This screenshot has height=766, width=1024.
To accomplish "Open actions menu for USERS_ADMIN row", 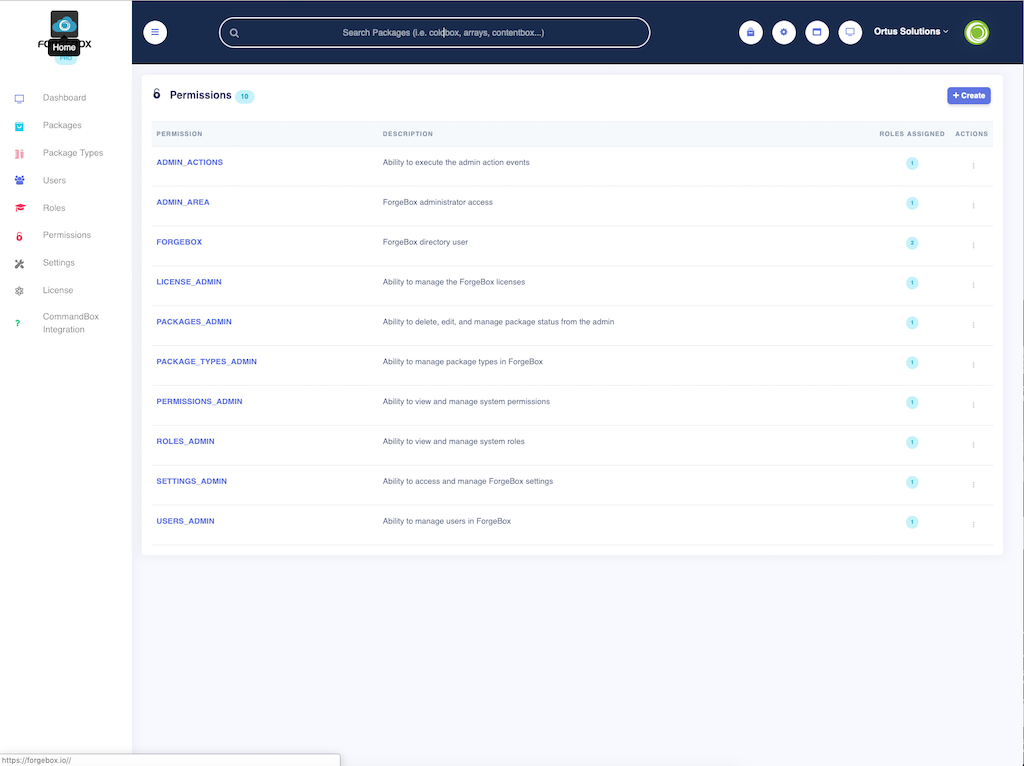I will [973, 524].
